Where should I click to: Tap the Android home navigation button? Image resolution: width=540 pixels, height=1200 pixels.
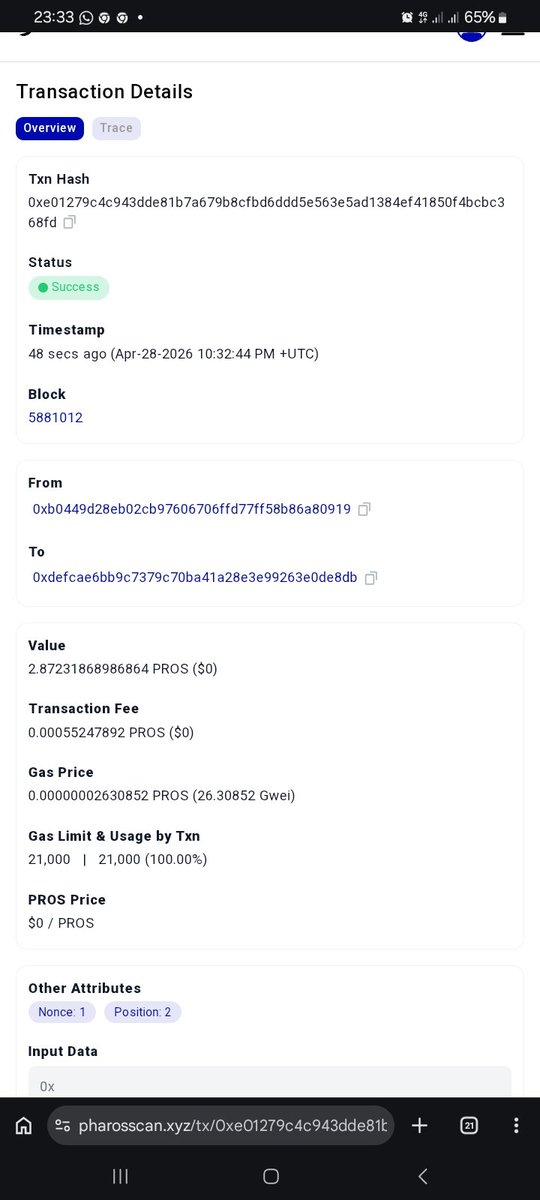270,1177
